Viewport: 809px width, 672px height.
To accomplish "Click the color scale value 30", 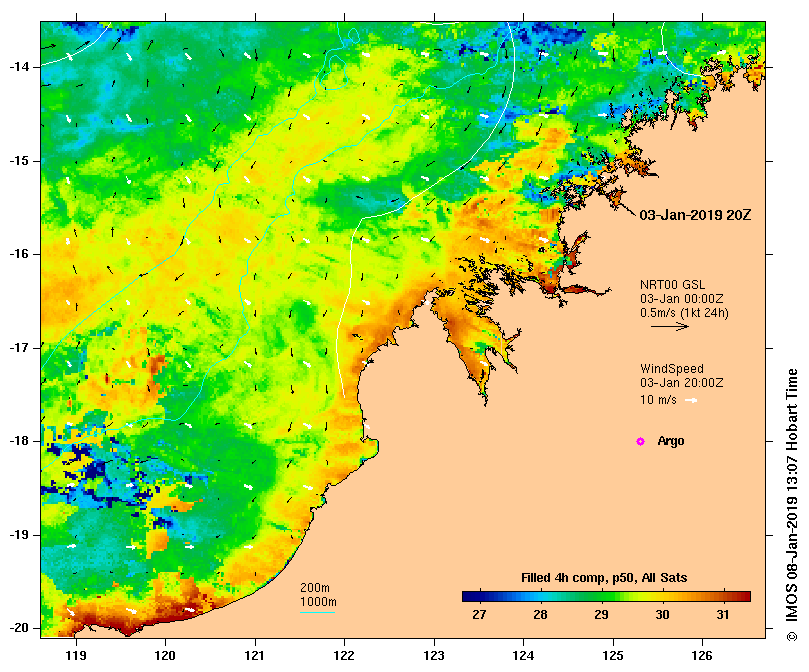I will [662, 615].
